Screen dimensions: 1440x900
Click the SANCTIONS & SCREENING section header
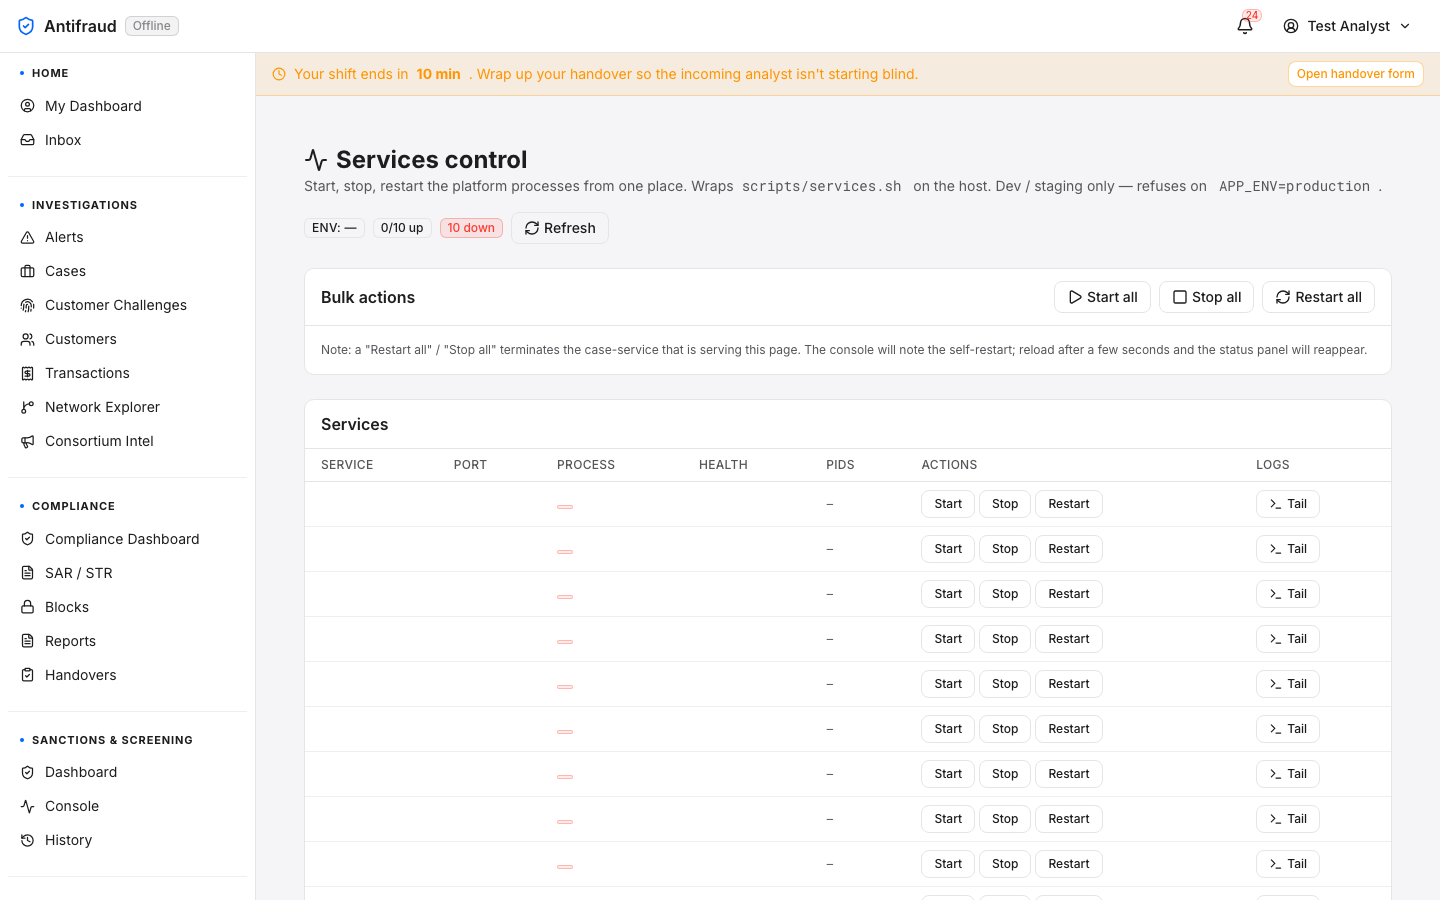(112, 740)
